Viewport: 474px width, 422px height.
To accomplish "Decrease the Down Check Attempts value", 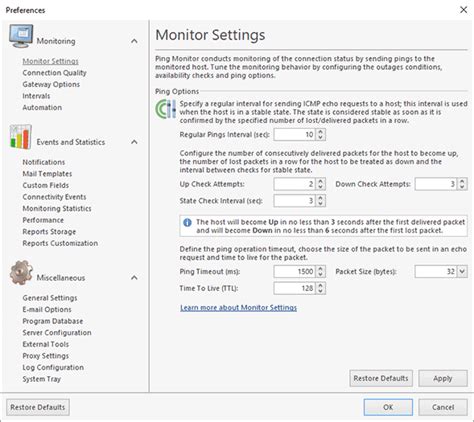I will 462,187.
